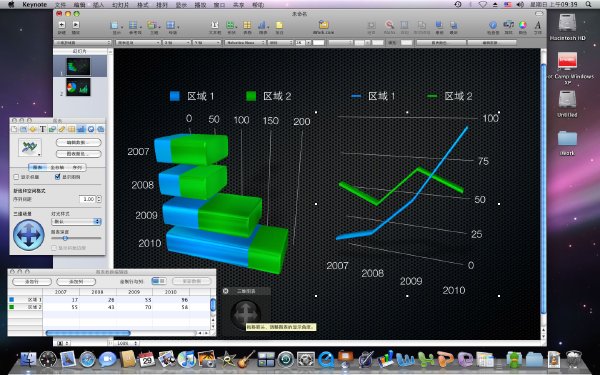Screen dimensions: 600x375
Task: Click the iWork.com share toolbar icon
Action: (323, 25)
